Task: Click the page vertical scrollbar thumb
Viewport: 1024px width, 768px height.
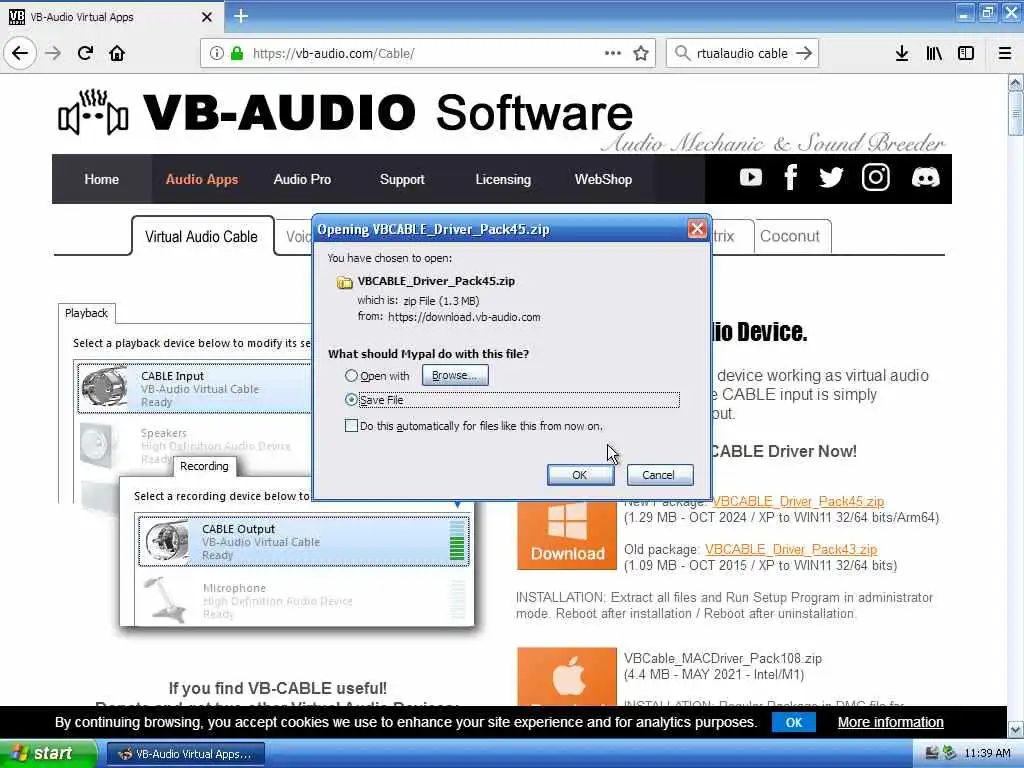Action: point(1016,113)
